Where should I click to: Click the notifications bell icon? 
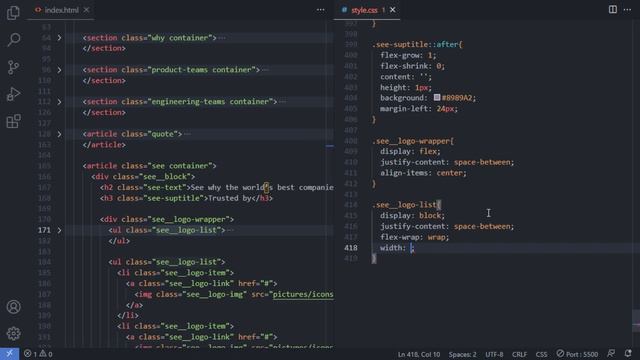pyautogui.click(x=628, y=353)
